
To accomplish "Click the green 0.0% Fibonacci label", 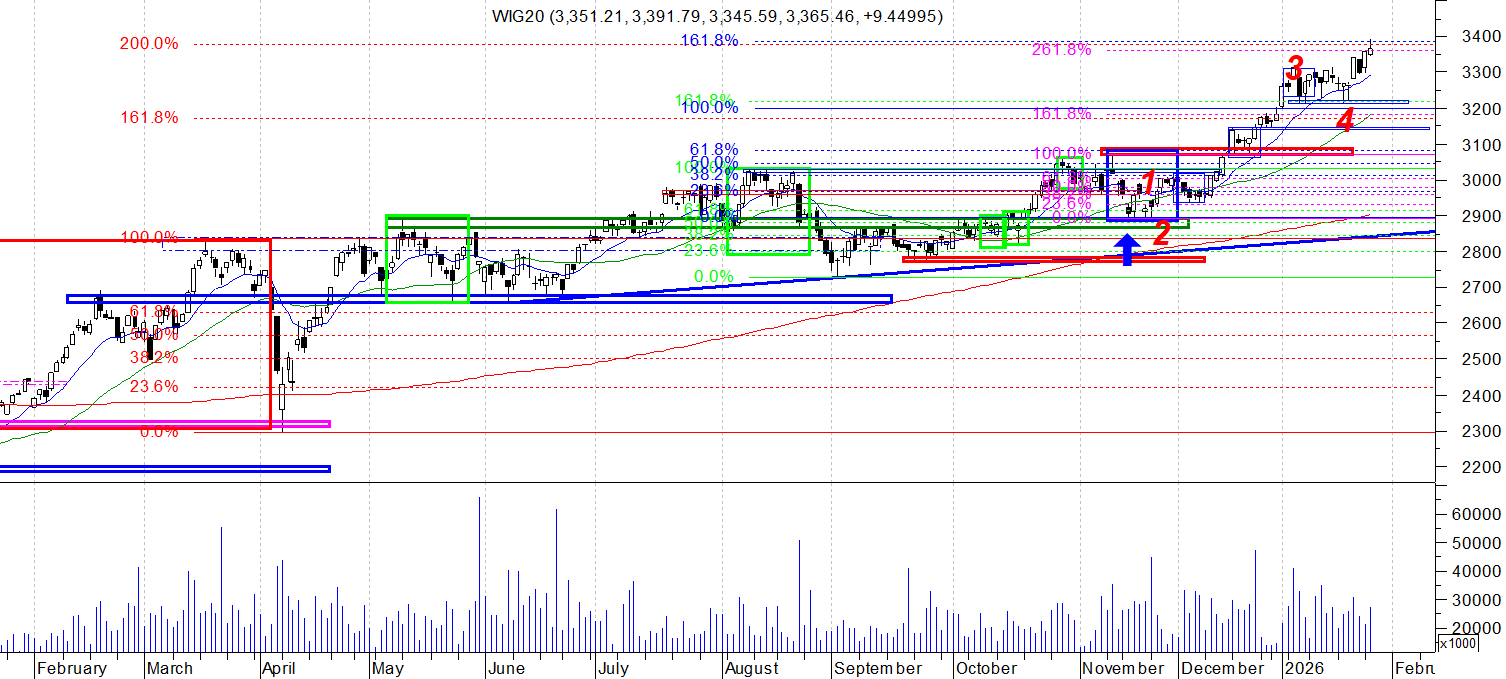I will click(714, 276).
